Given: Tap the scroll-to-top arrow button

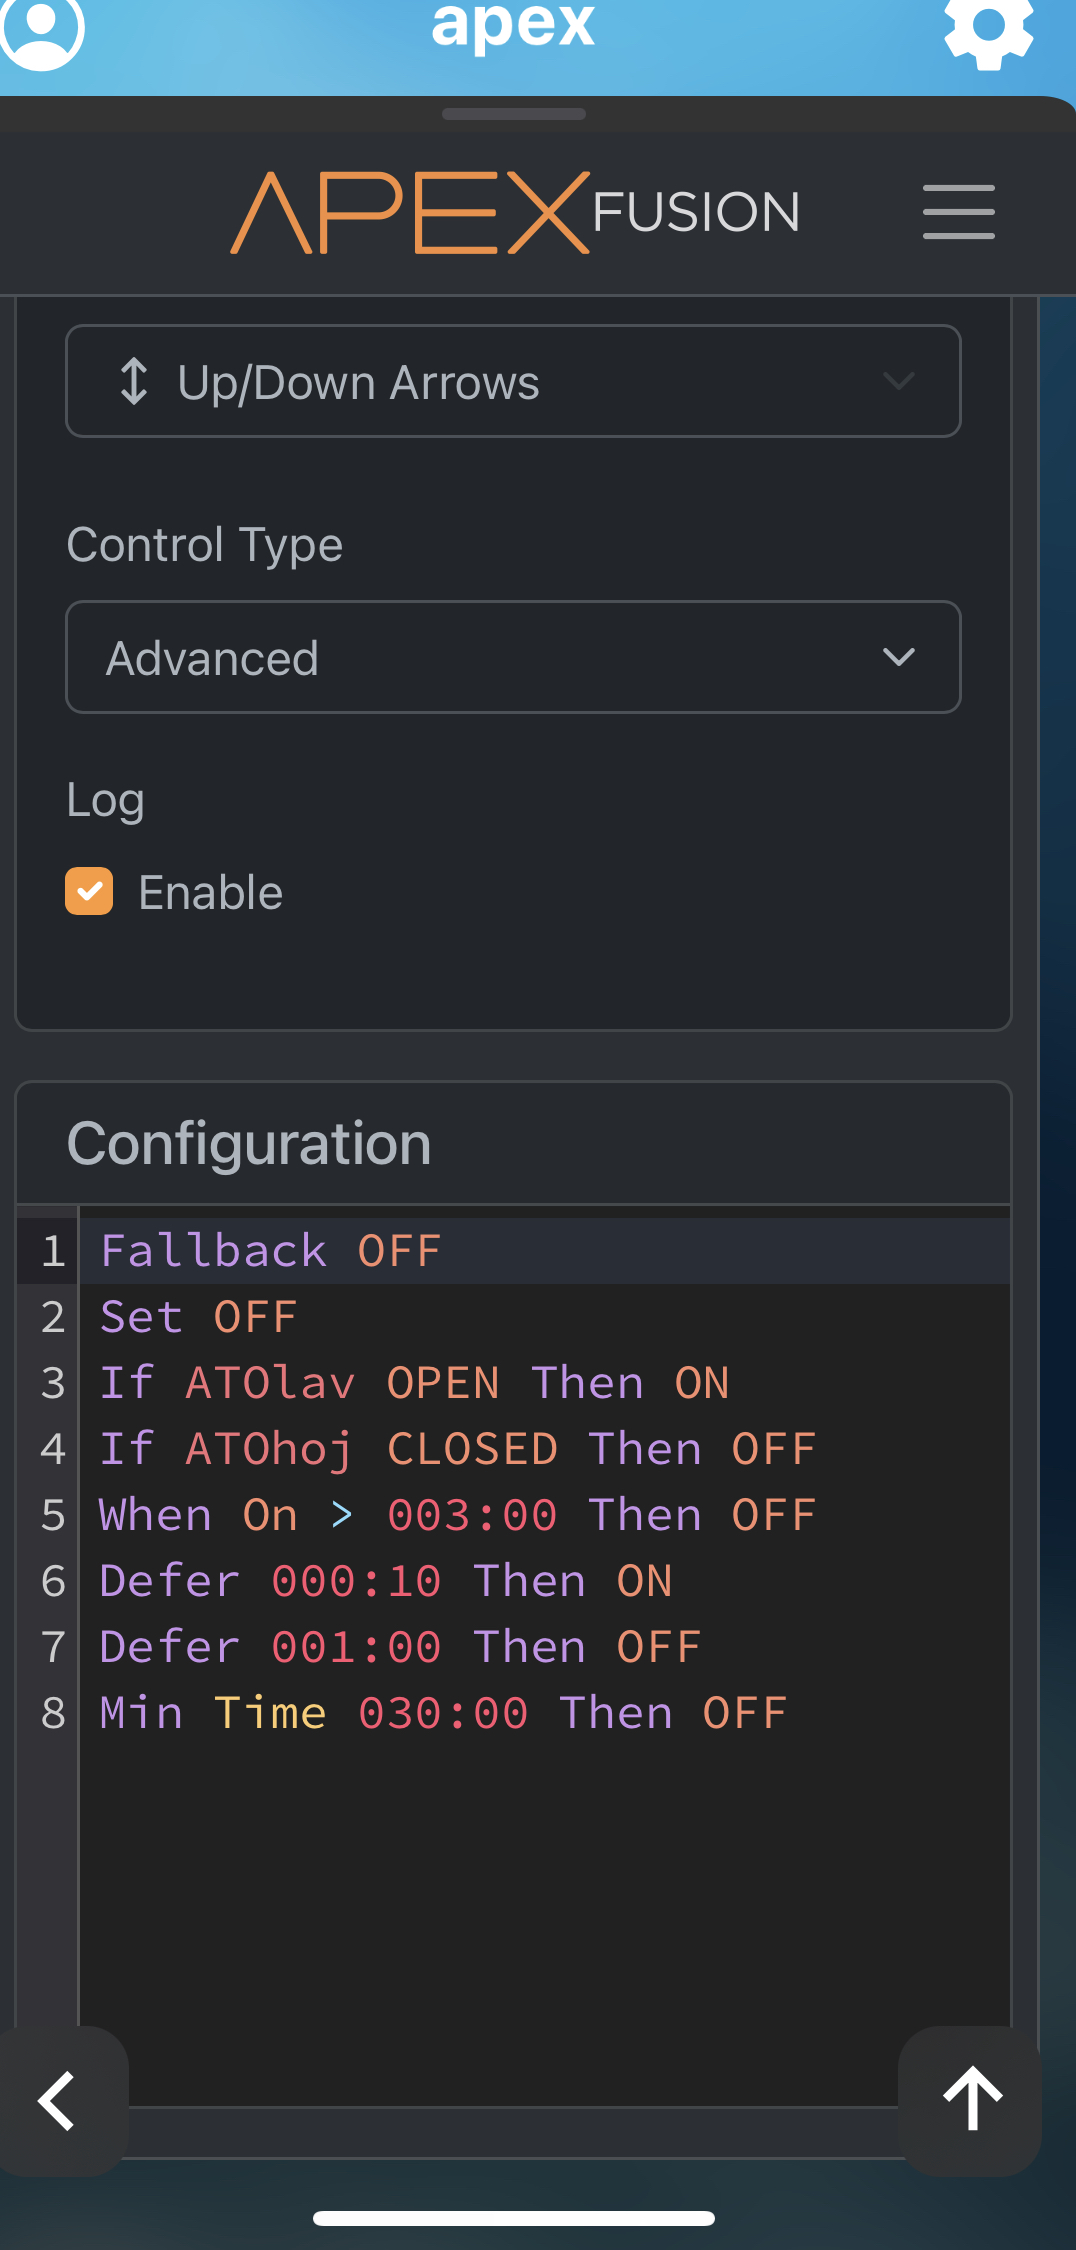Looking at the screenshot, I should click(x=972, y=2100).
